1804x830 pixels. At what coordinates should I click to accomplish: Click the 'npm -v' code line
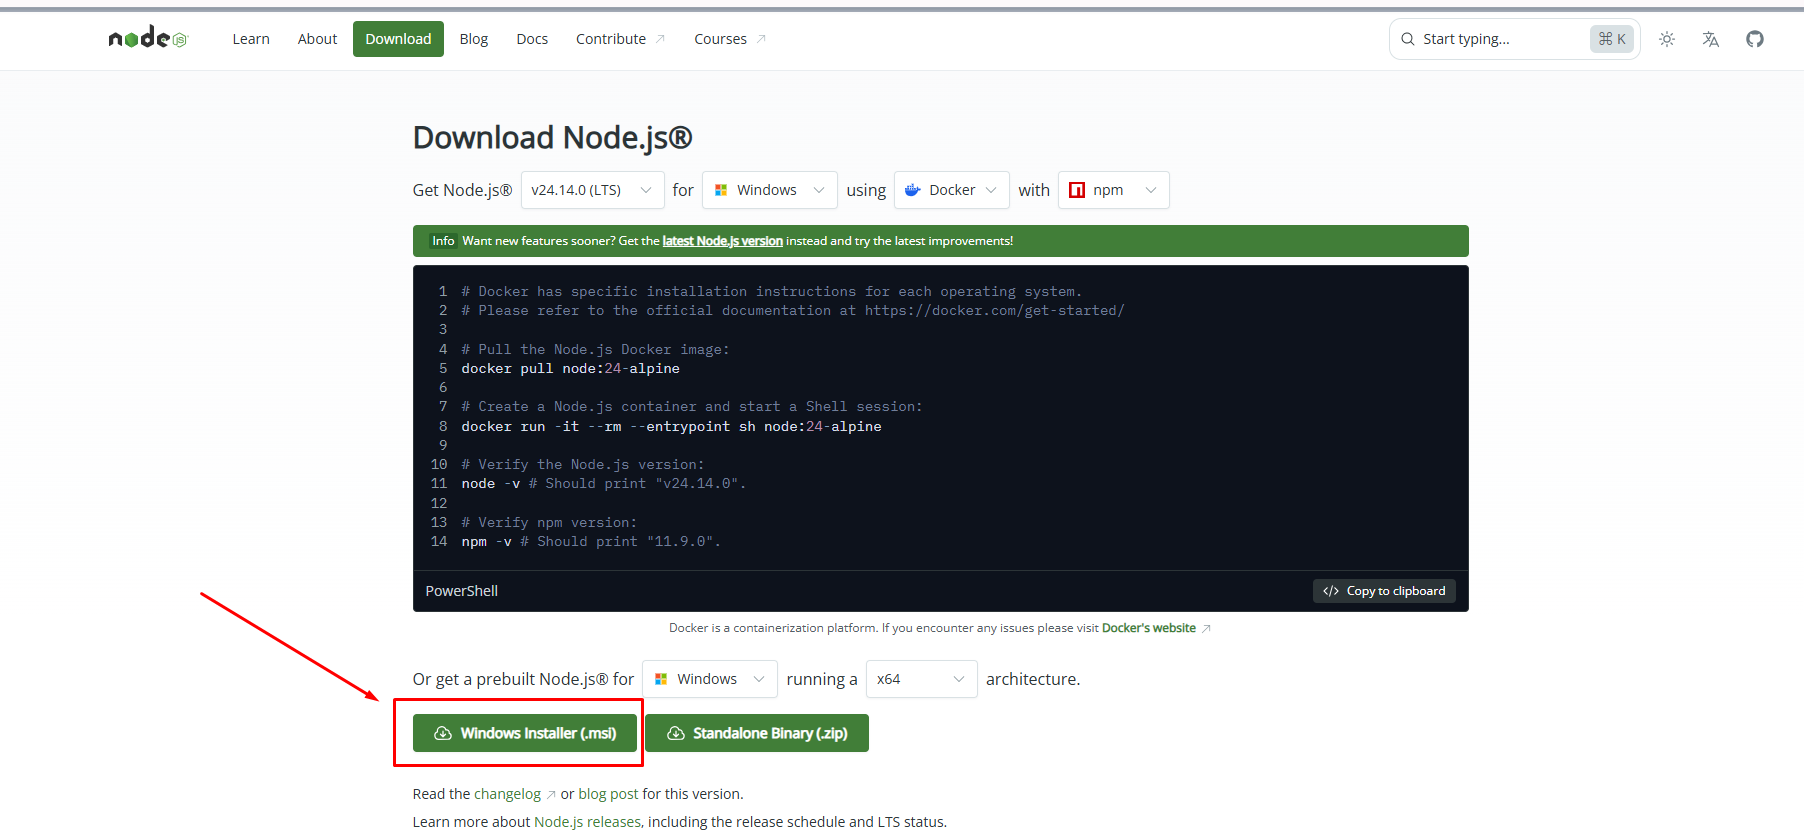[x=590, y=542]
